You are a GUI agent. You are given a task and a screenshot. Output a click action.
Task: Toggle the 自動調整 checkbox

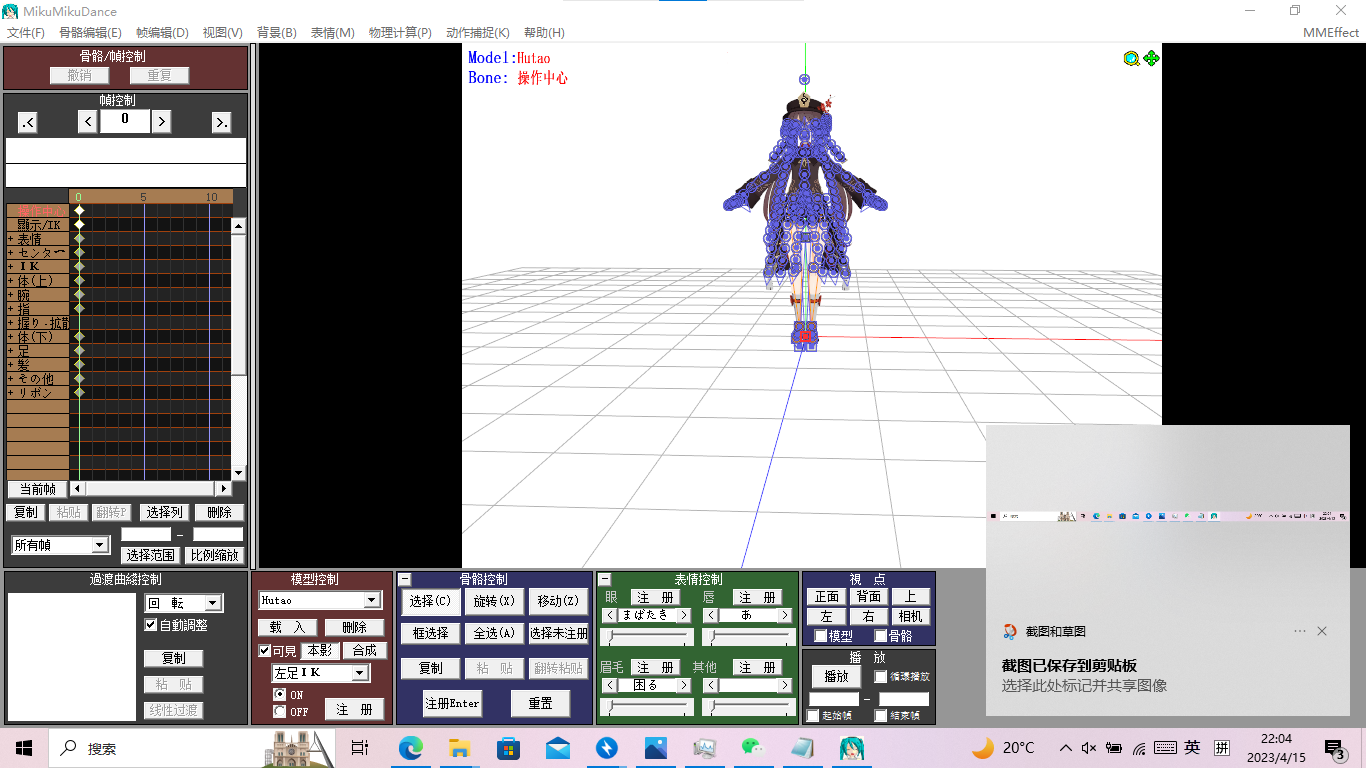(151, 625)
